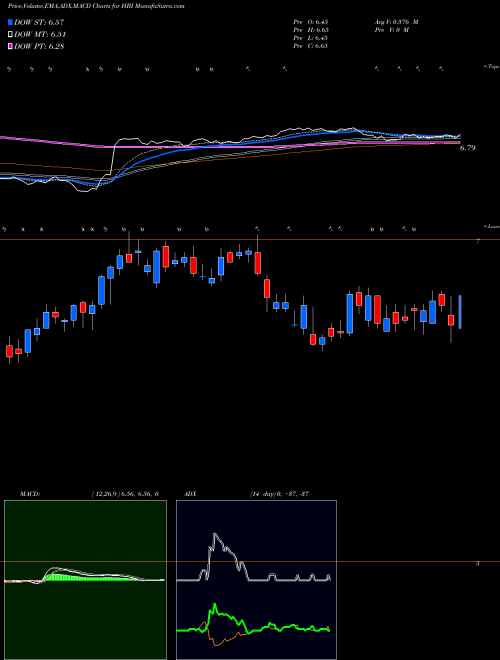Click the blue DOW ST legend swatch
500x660 pixels.
[10, 22]
